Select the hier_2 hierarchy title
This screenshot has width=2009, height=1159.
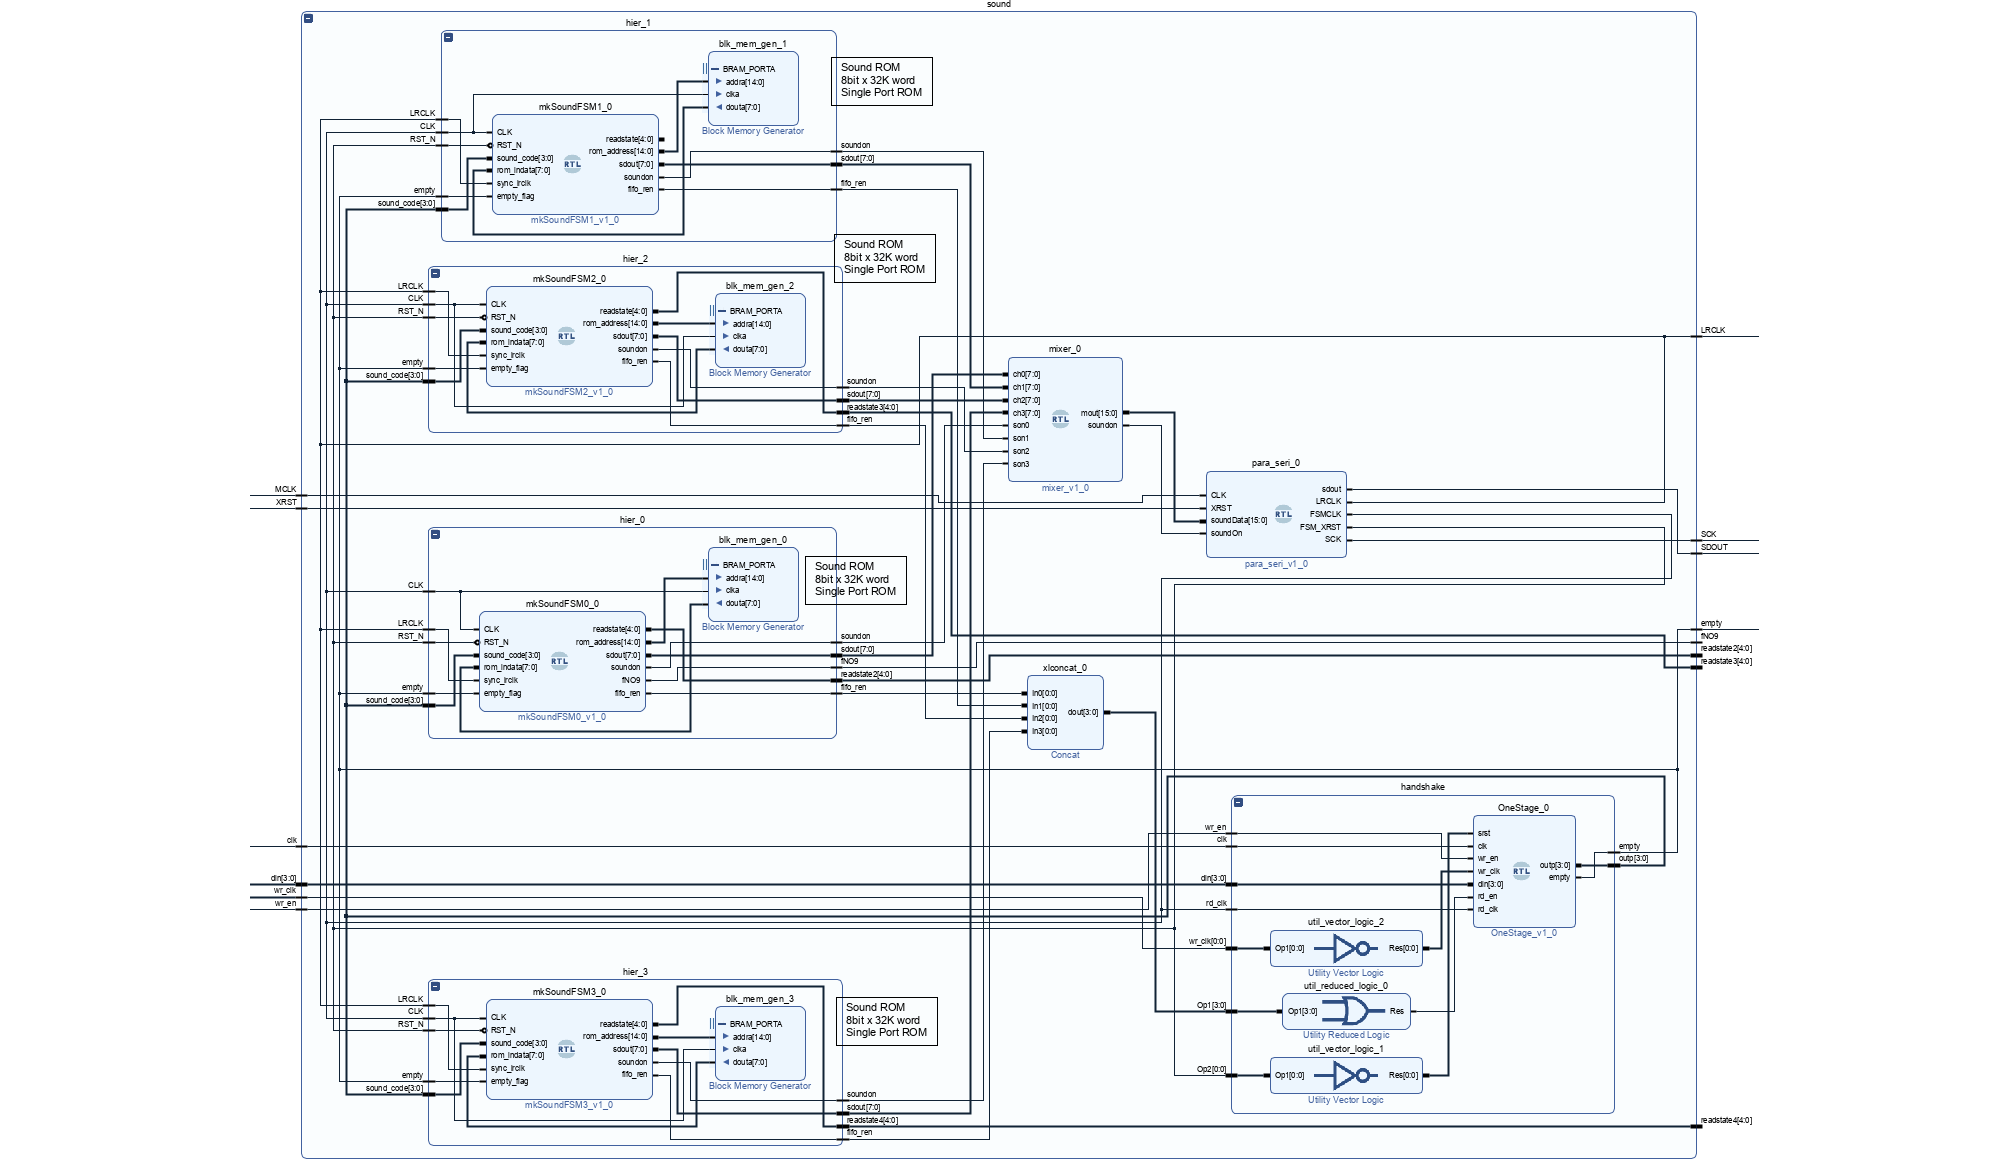pyautogui.click(x=634, y=259)
